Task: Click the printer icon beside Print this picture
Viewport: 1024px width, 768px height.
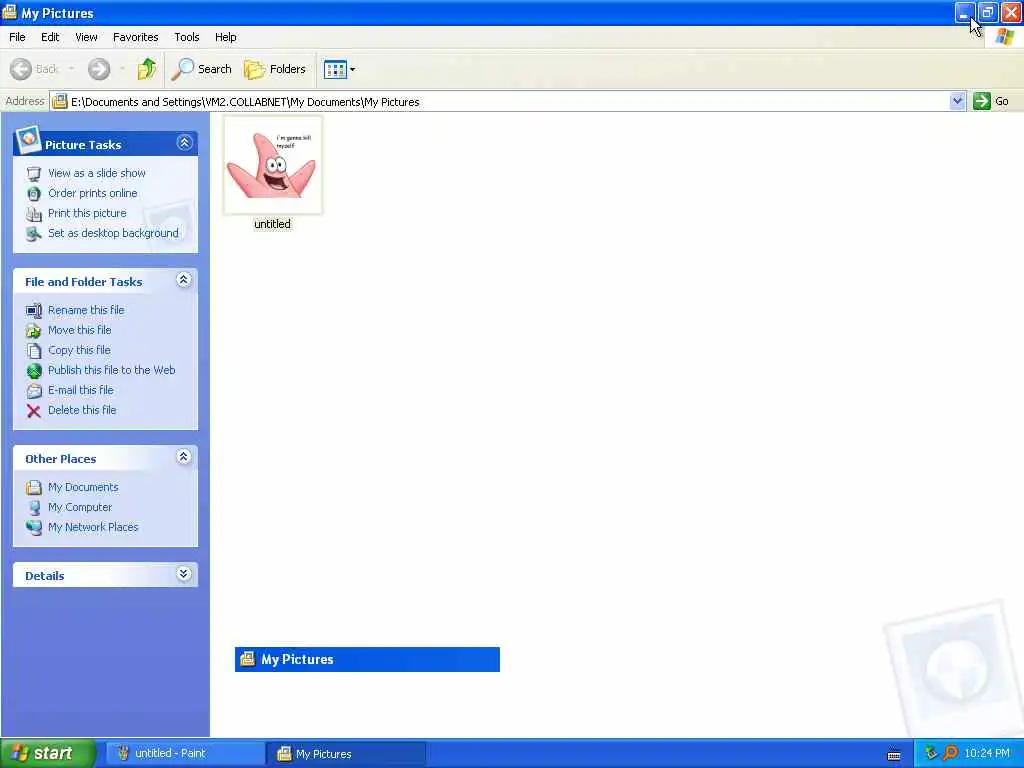Action: click(34, 214)
